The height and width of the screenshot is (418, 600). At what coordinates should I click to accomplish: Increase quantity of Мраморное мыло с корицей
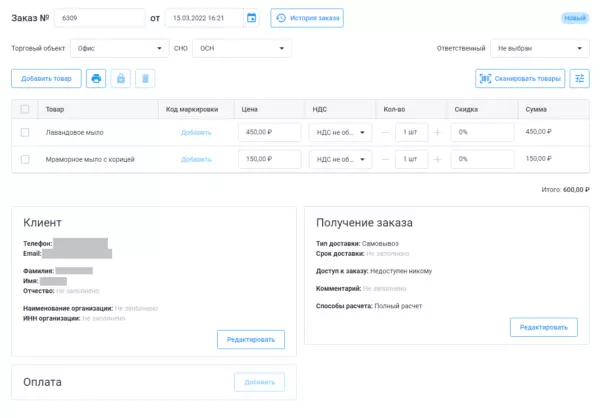click(x=437, y=159)
